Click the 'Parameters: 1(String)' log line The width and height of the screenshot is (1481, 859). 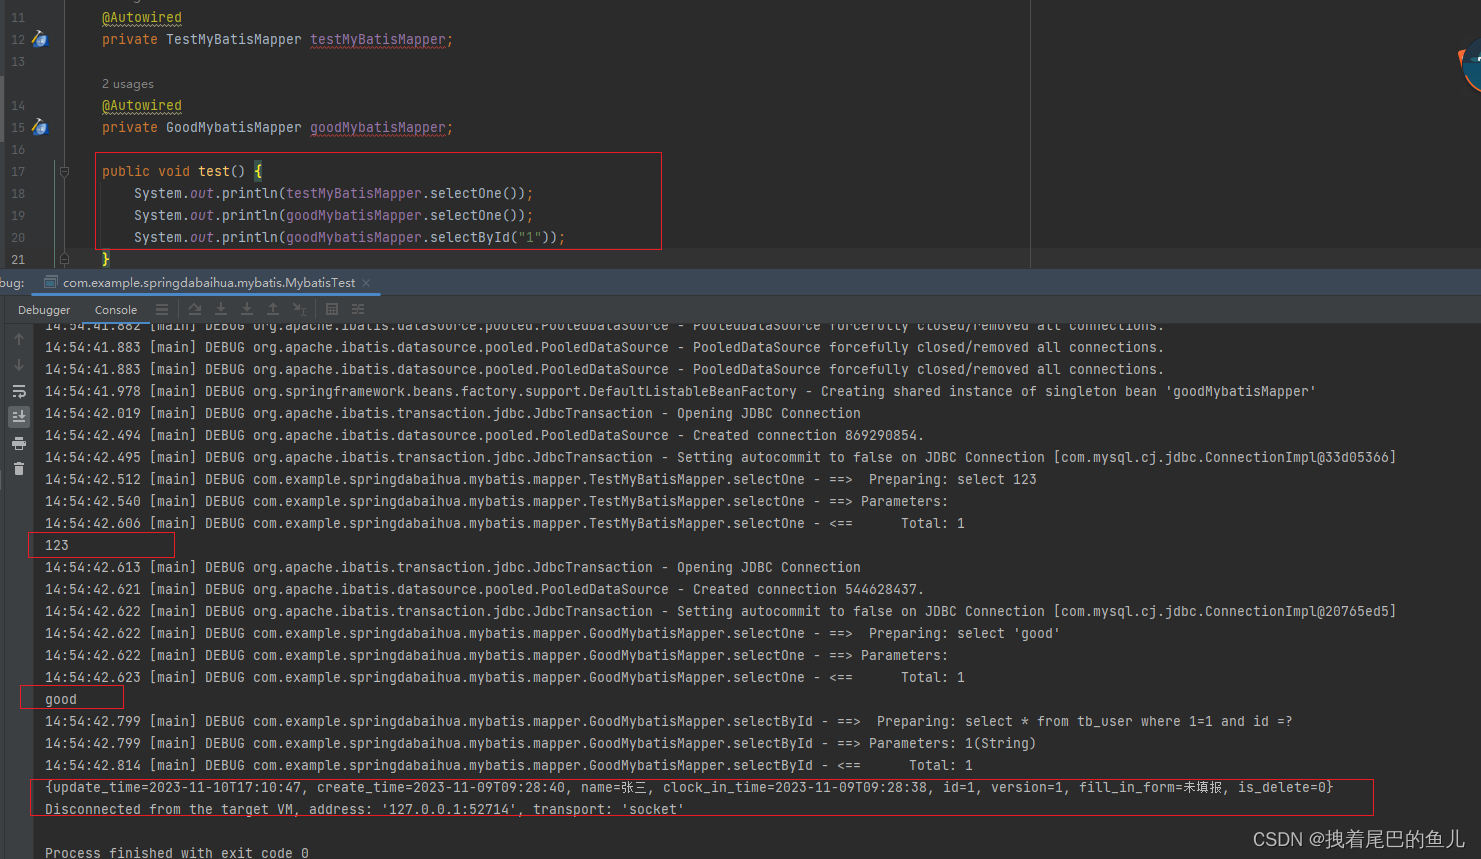[x=540, y=743]
